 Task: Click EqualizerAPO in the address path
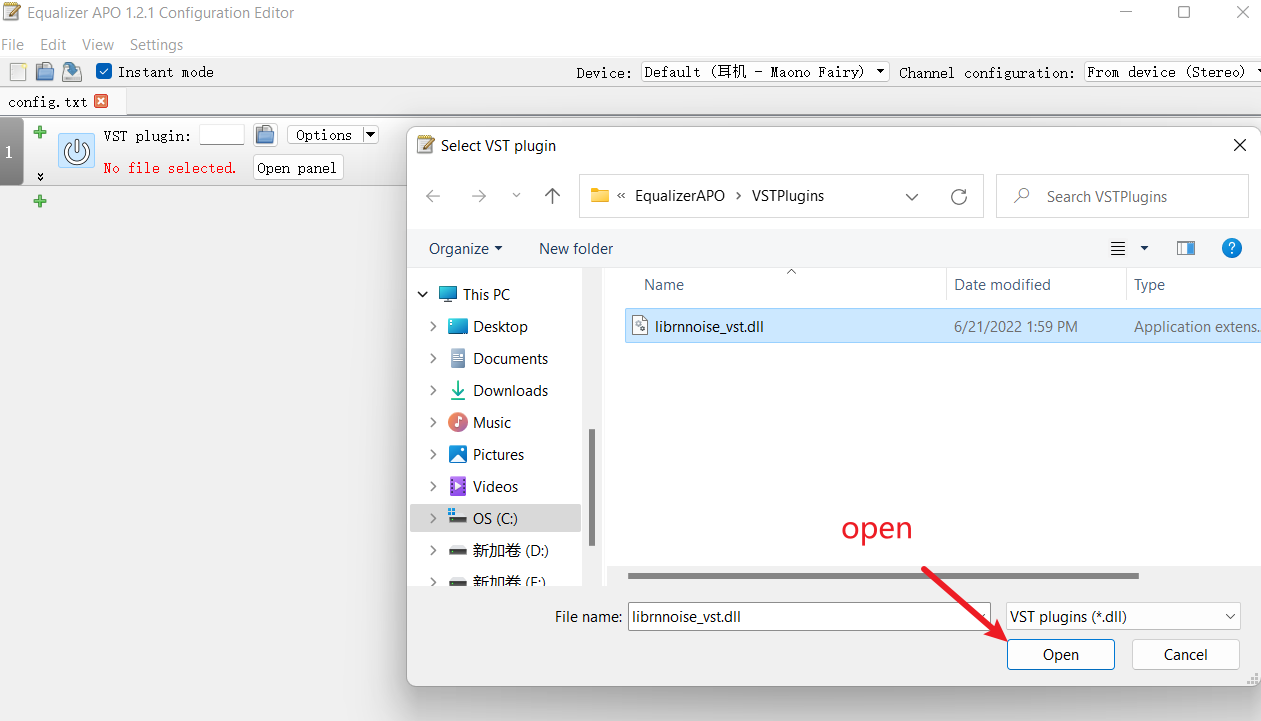point(680,196)
